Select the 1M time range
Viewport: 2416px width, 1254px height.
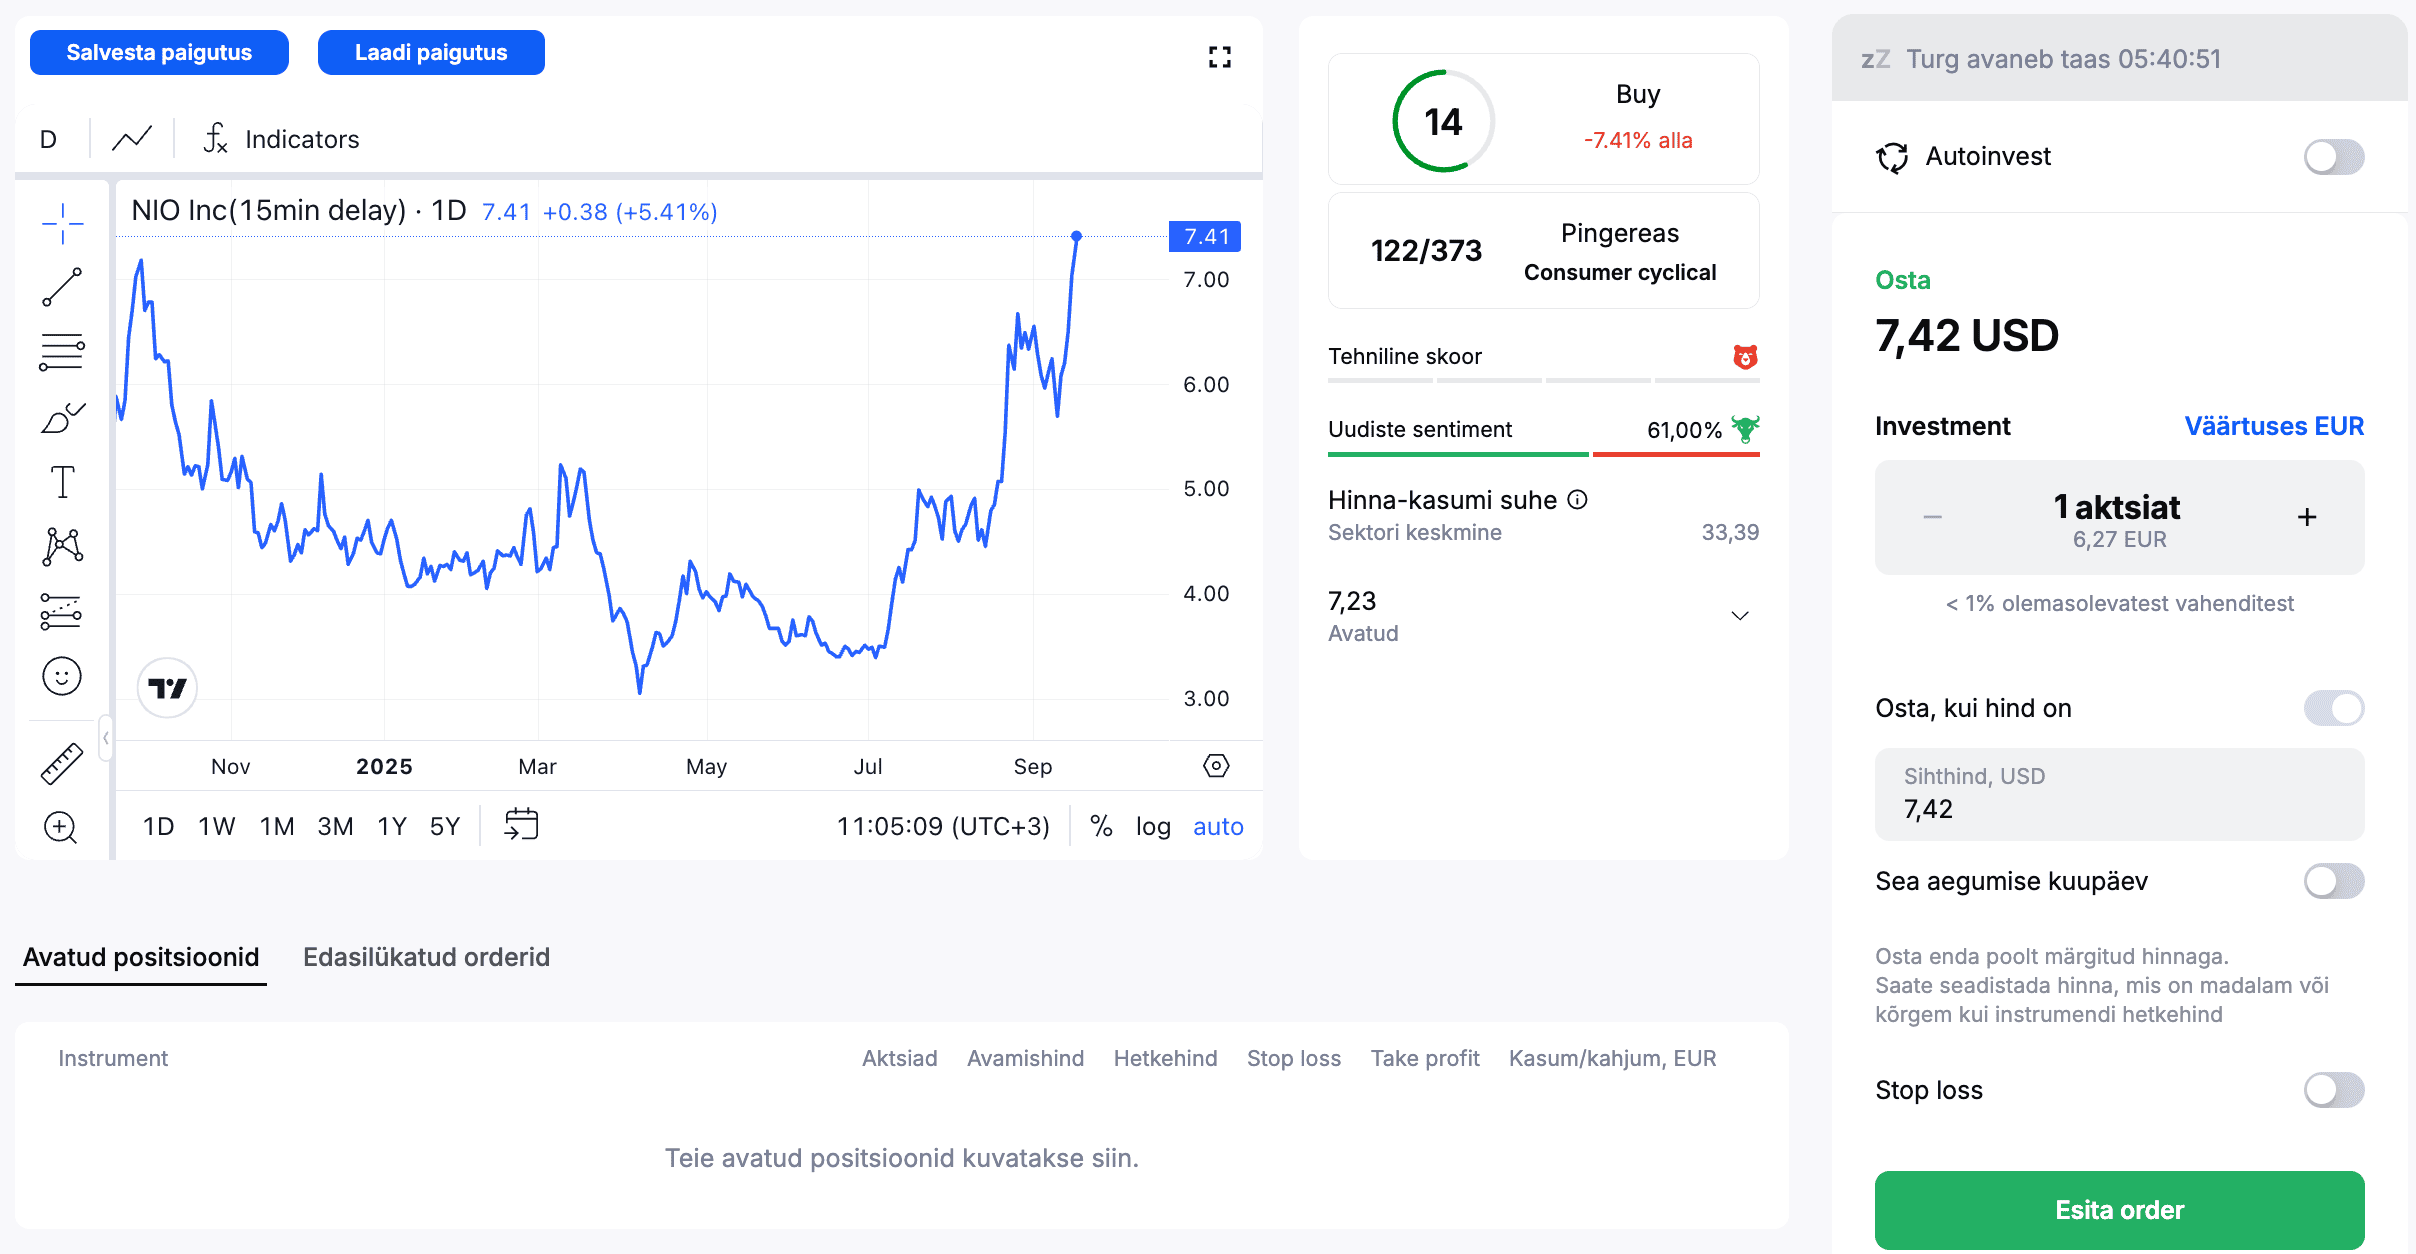click(277, 826)
